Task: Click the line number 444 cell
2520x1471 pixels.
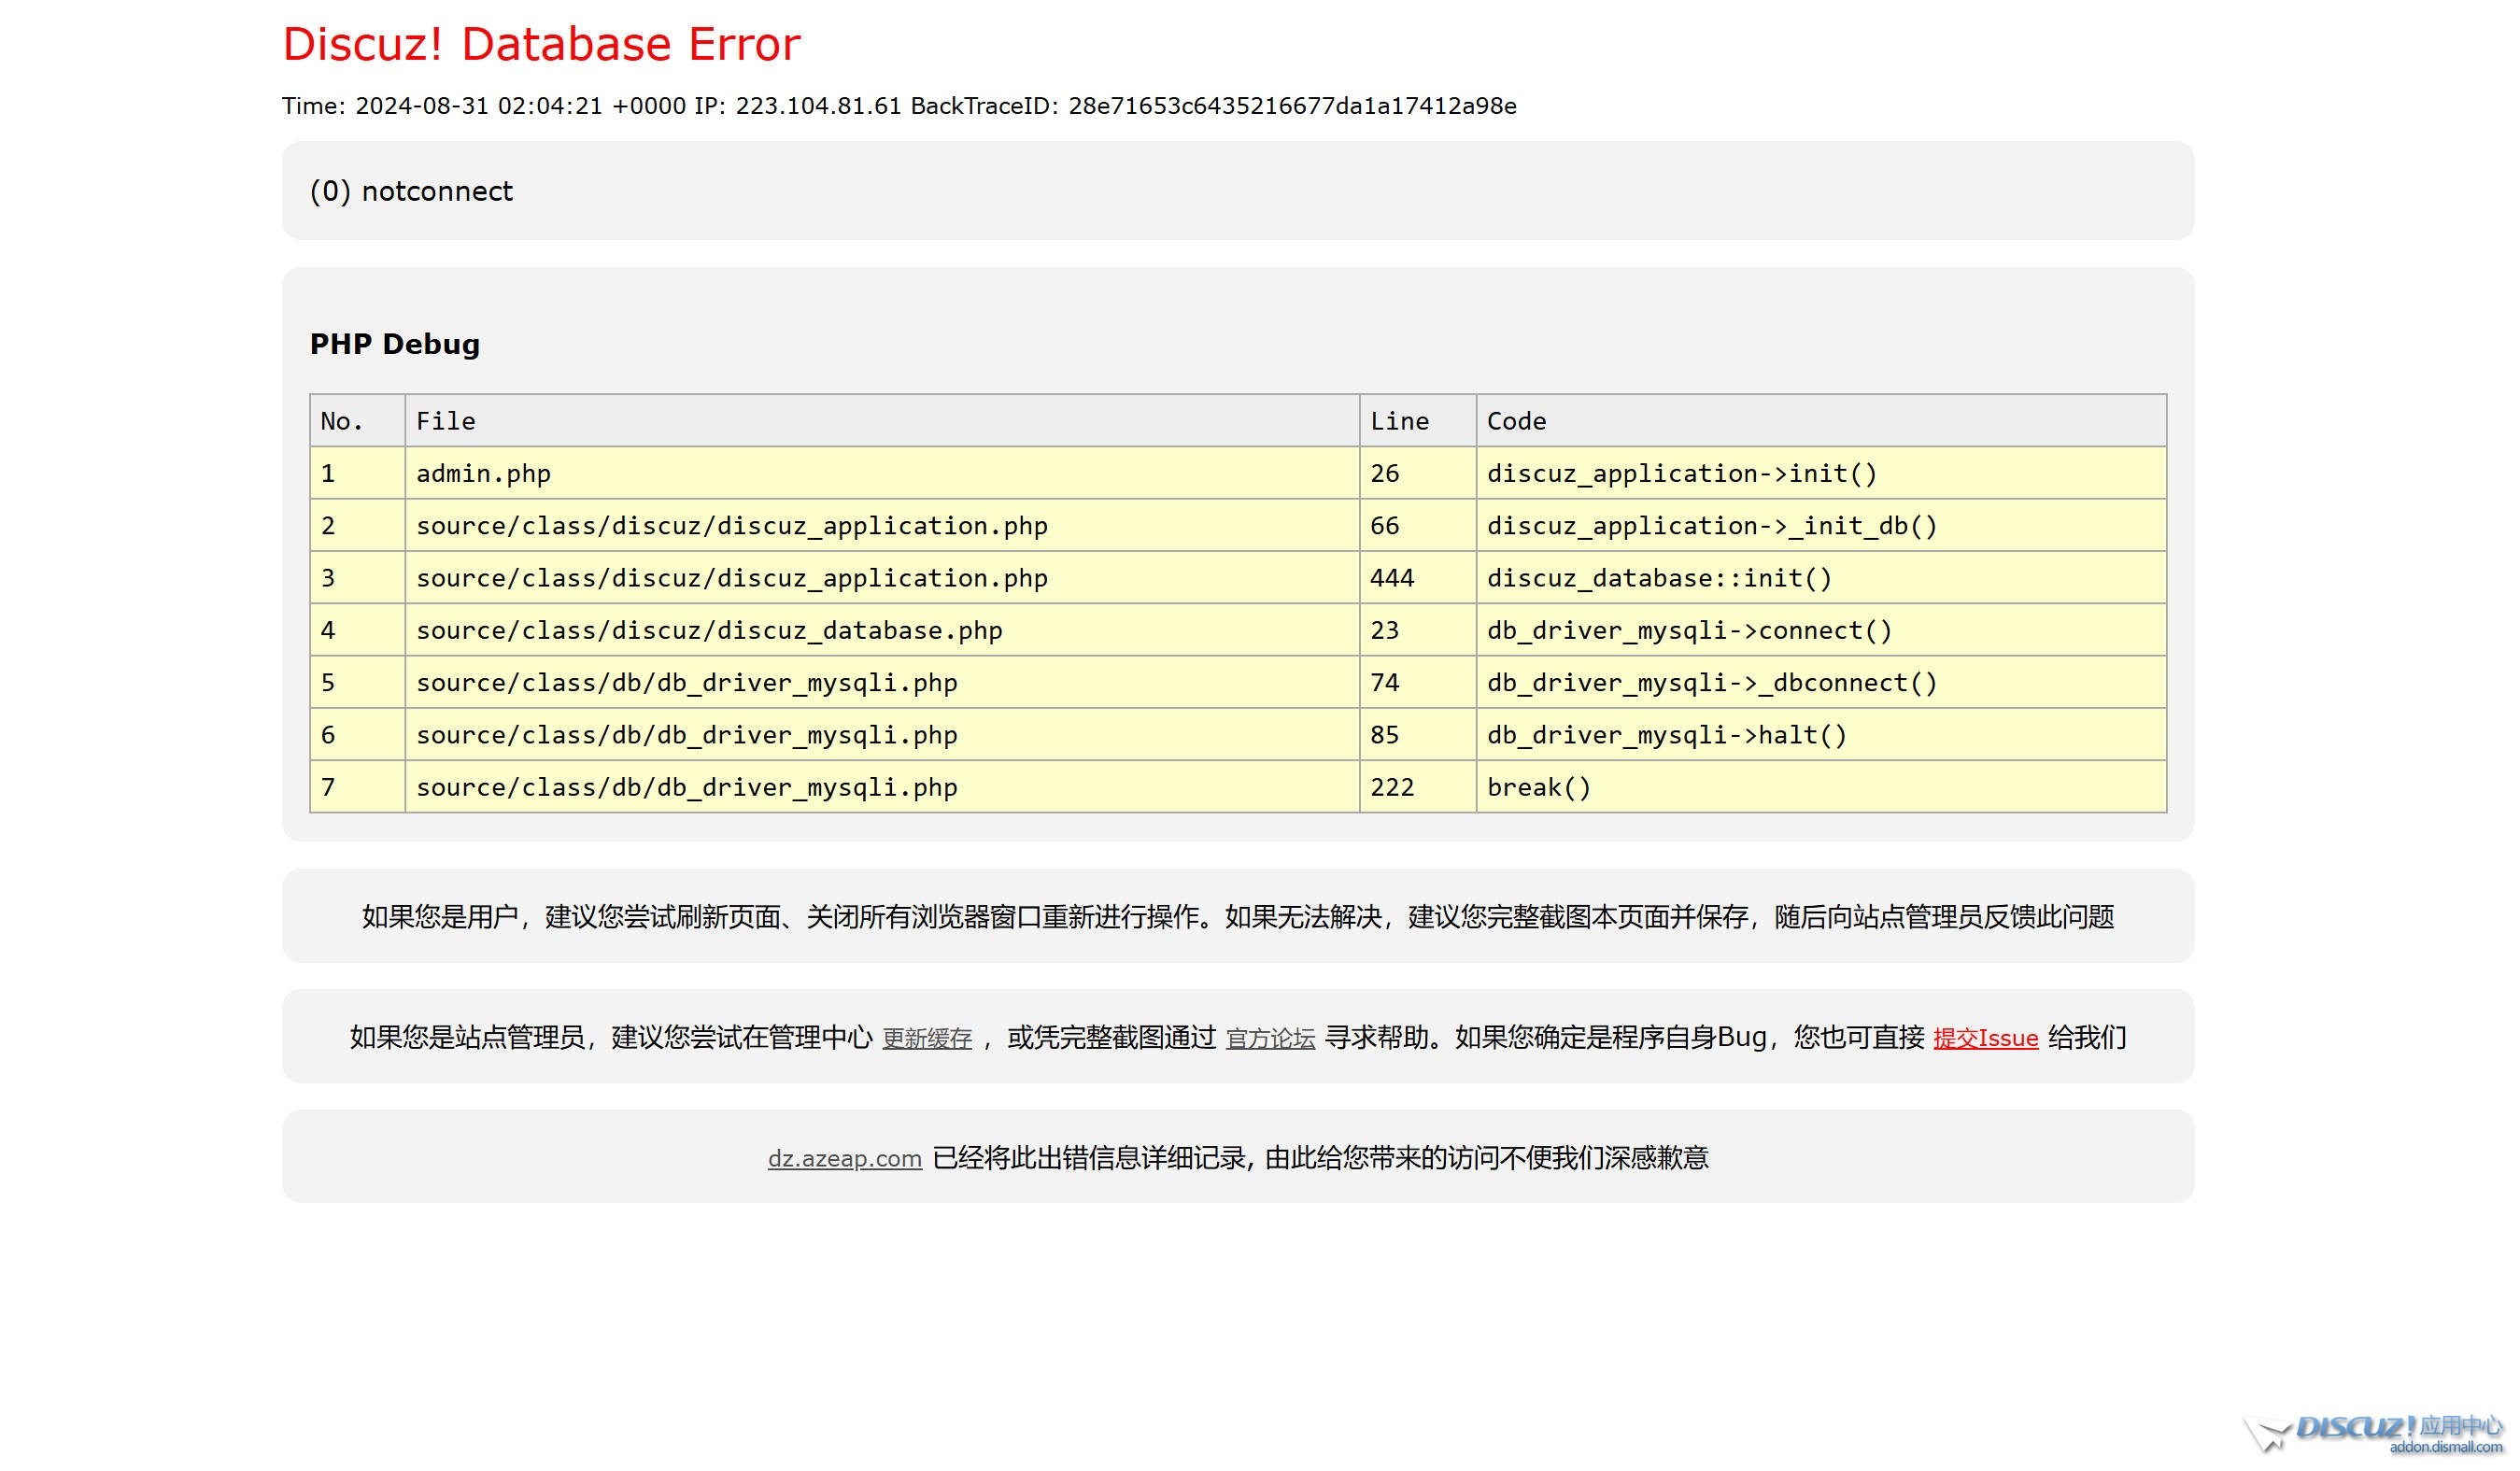Action: (x=1392, y=578)
